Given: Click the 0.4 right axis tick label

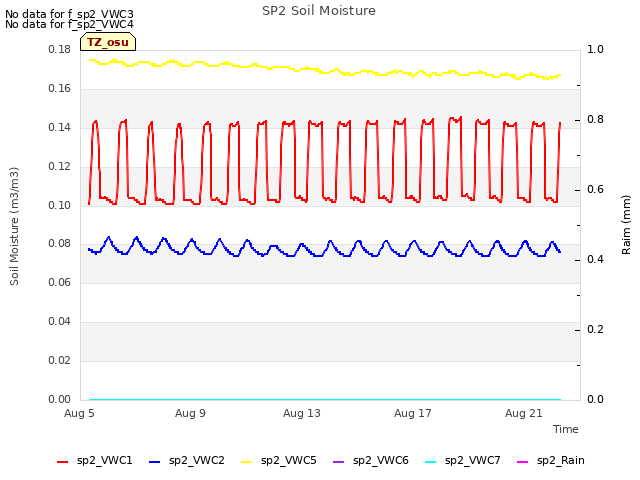Looking at the screenshot, I should point(595,260).
